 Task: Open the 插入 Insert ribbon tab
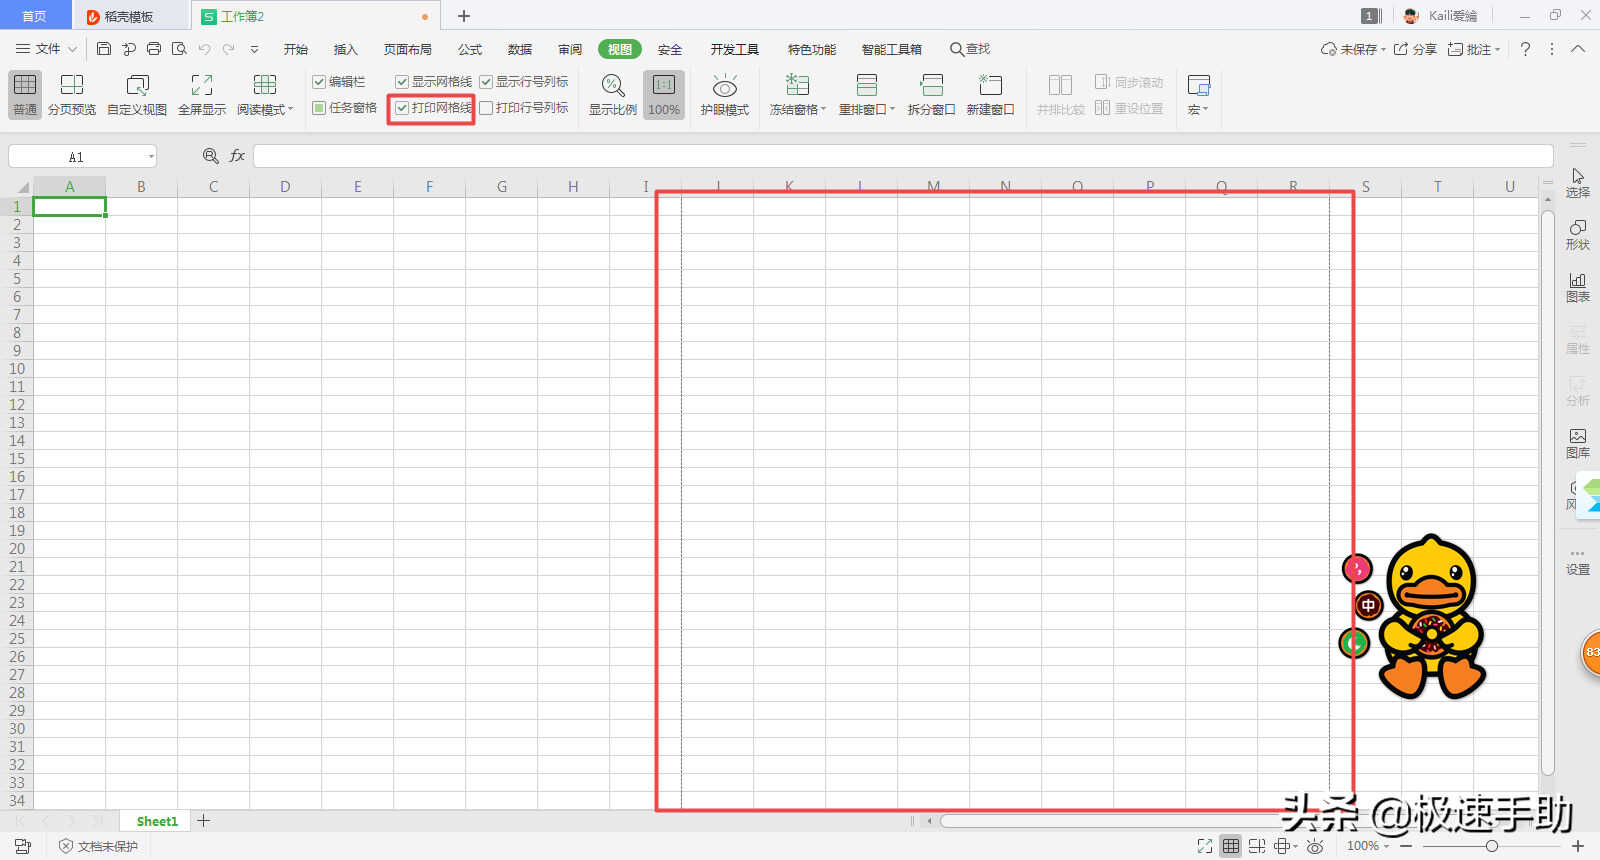point(345,49)
